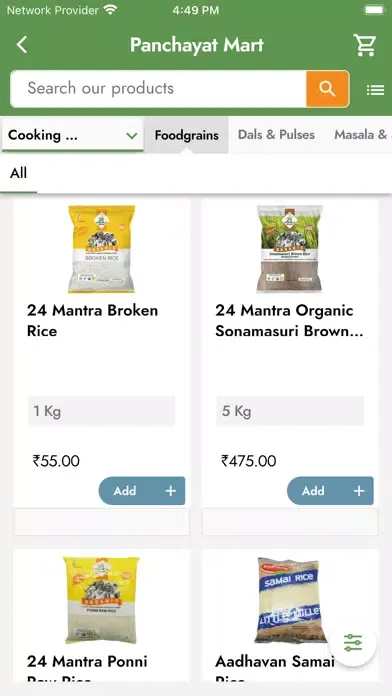
Task: Go back using the left arrow icon
Action: click(x=22, y=45)
